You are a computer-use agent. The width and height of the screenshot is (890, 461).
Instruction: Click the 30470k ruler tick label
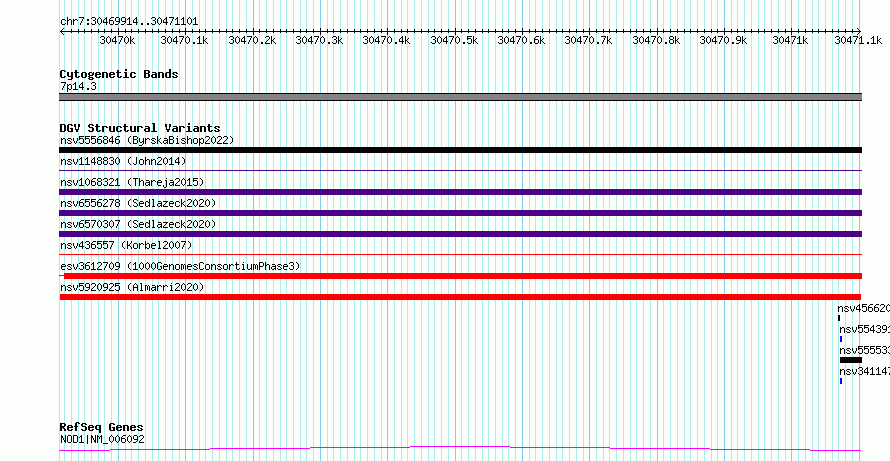117,40
